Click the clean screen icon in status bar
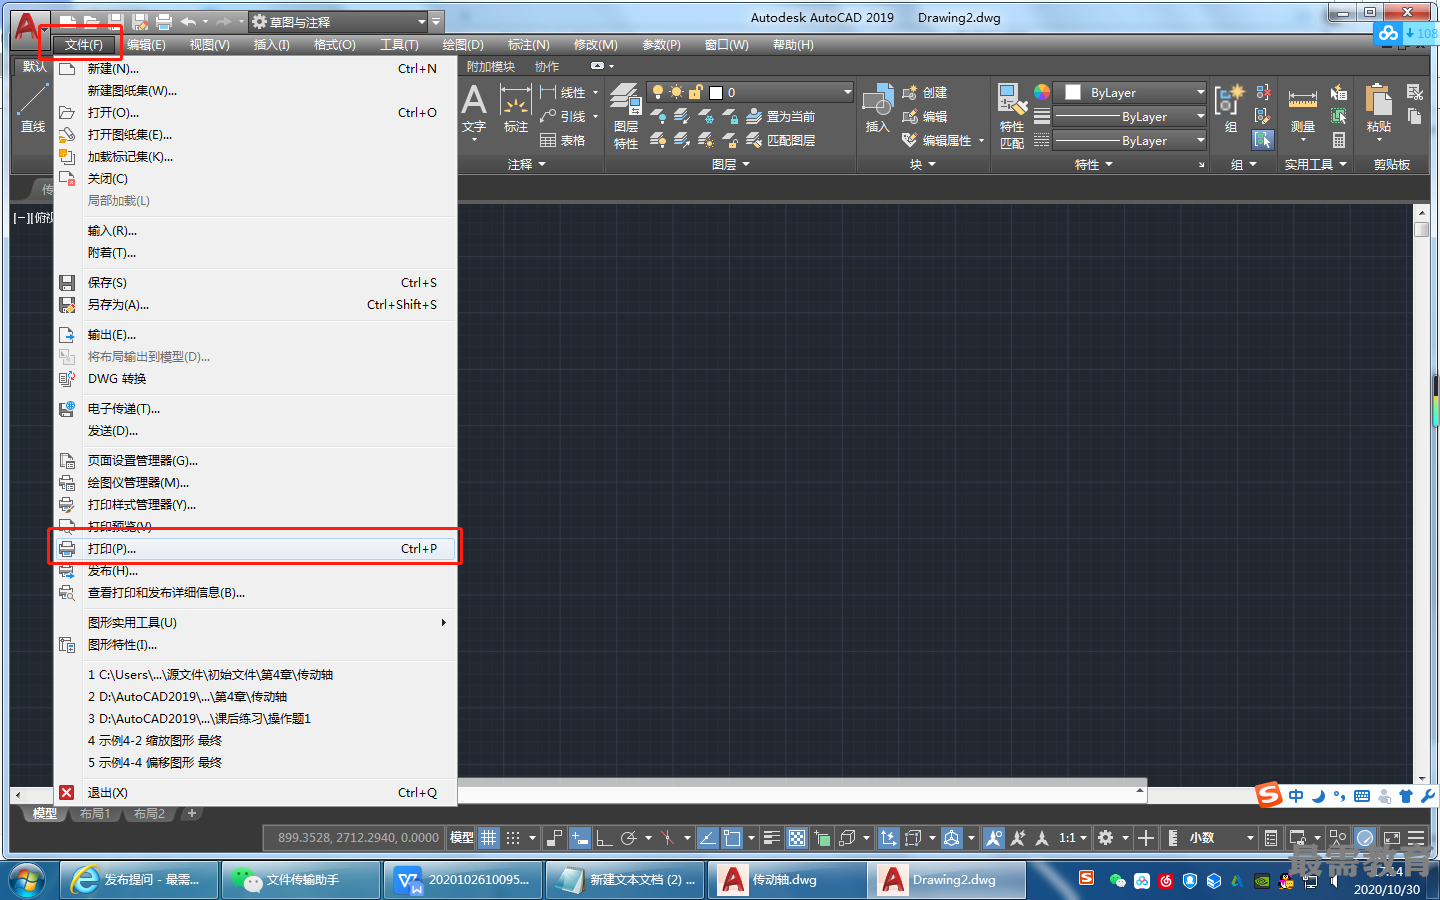Screen dimensions: 1440x900 1391,838
